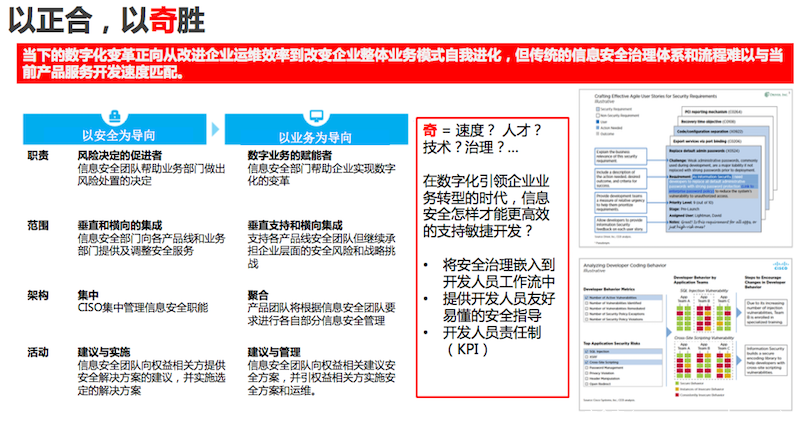
Task: Select the 以业务为导向 header box
Action: tap(316, 130)
